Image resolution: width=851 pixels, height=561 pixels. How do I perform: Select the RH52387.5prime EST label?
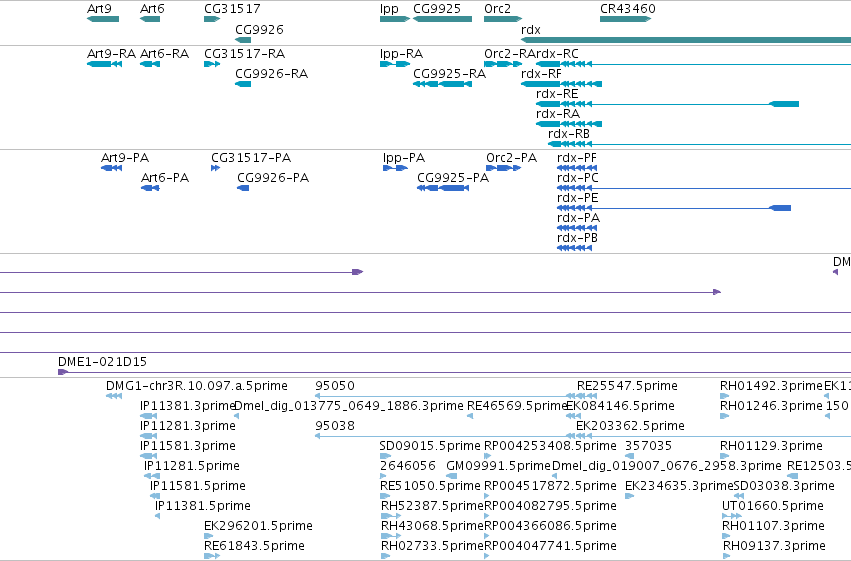click(432, 506)
